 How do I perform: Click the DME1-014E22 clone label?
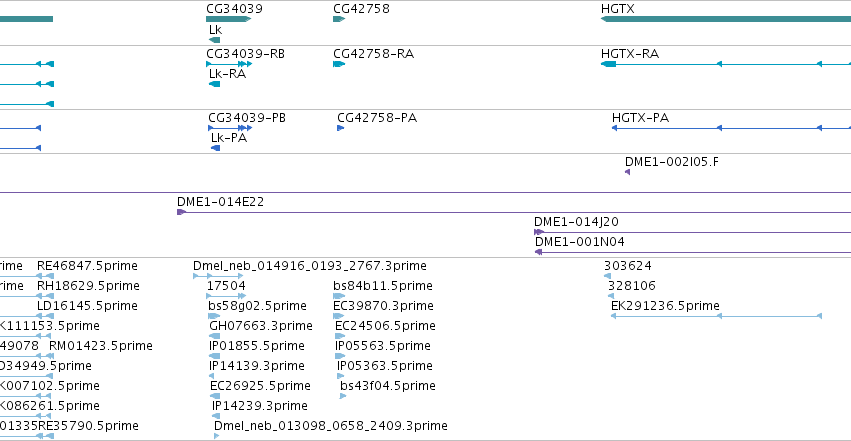tap(220, 202)
